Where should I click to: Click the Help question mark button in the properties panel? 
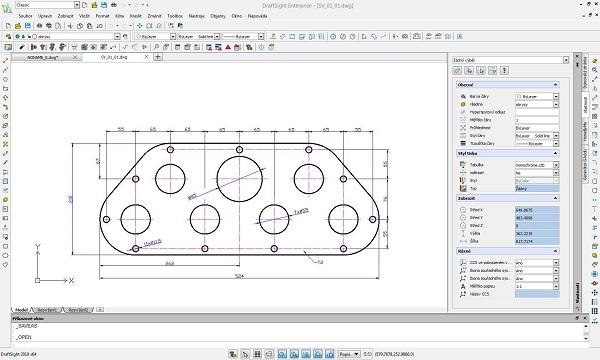(504, 70)
